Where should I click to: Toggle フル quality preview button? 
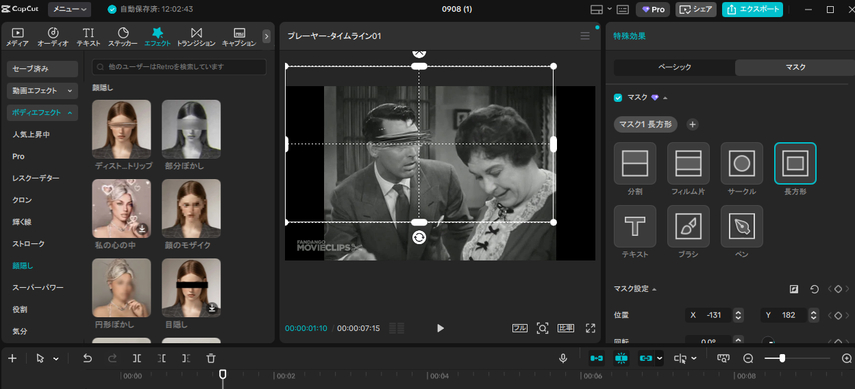coord(520,328)
